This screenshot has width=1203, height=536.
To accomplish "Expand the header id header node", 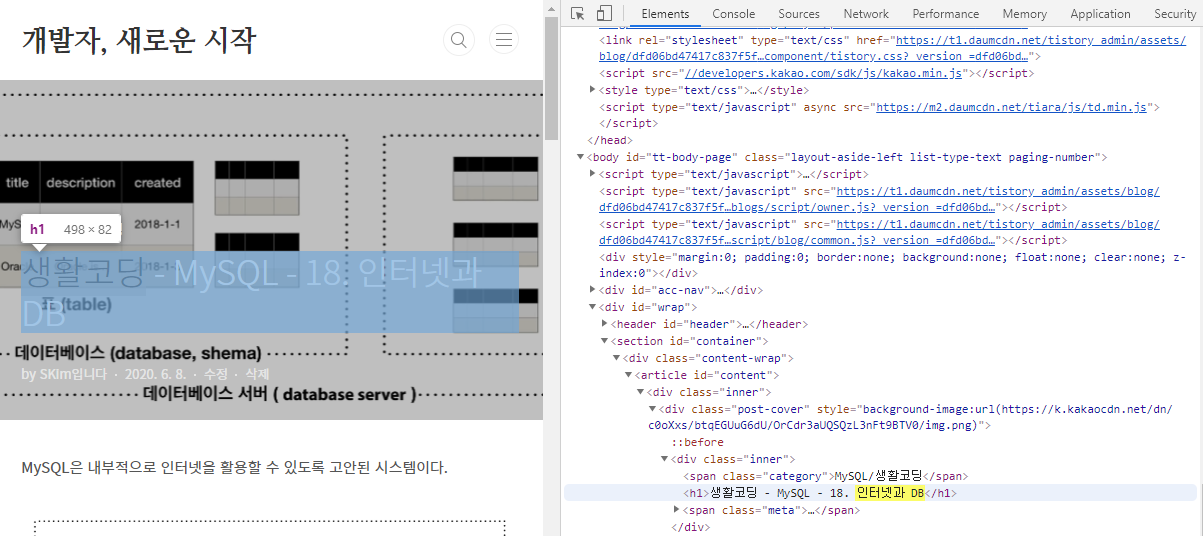I will tap(604, 324).
